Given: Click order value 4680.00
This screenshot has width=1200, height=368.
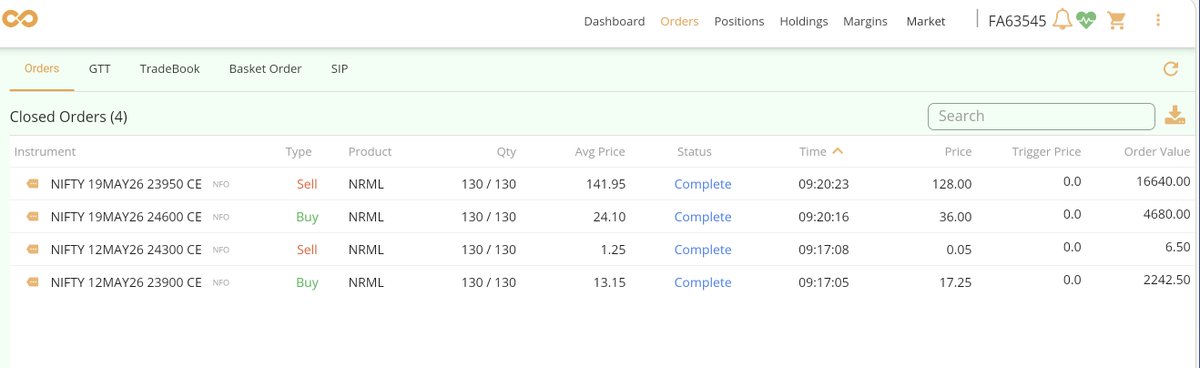Looking at the screenshot, I should click(1168, 214).
